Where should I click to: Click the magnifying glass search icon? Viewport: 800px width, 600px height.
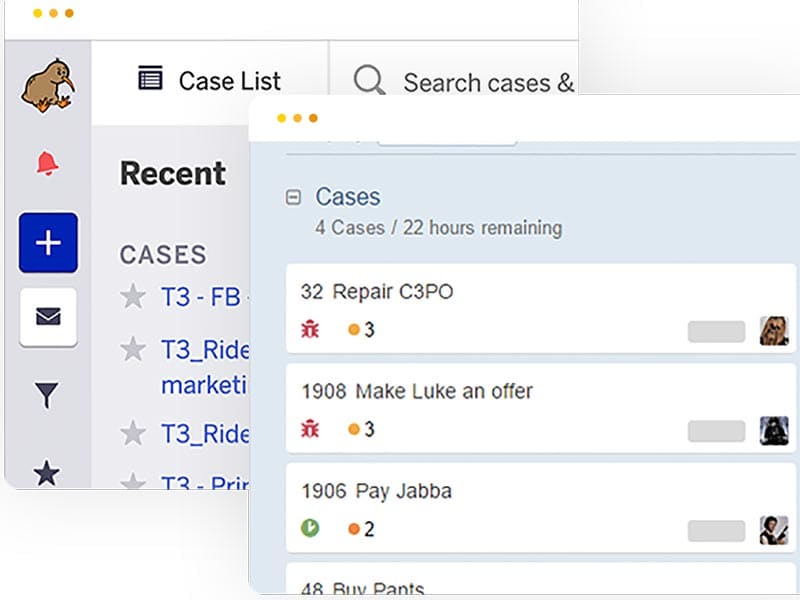[x=369, y=82]
